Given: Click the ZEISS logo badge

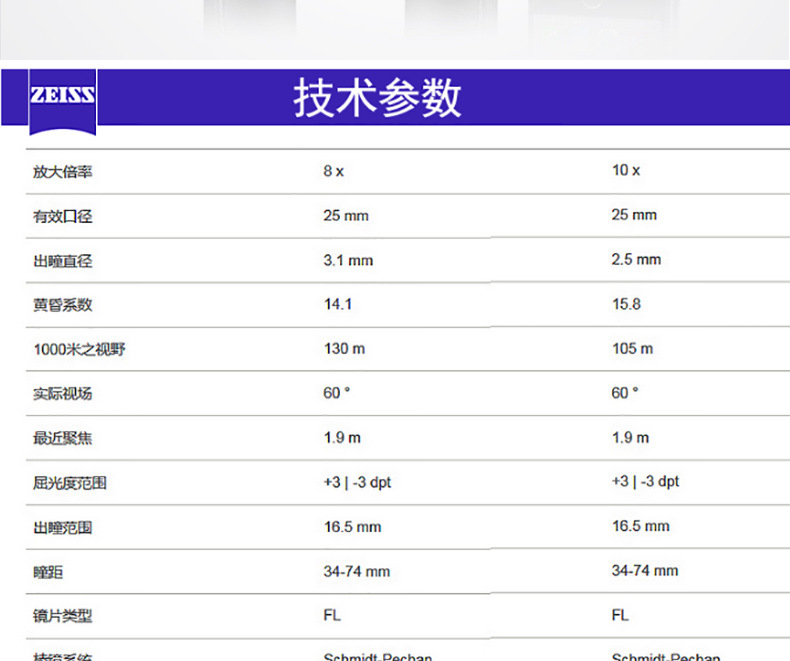Looking at the screenshot, I should click(x=62, y=102).
